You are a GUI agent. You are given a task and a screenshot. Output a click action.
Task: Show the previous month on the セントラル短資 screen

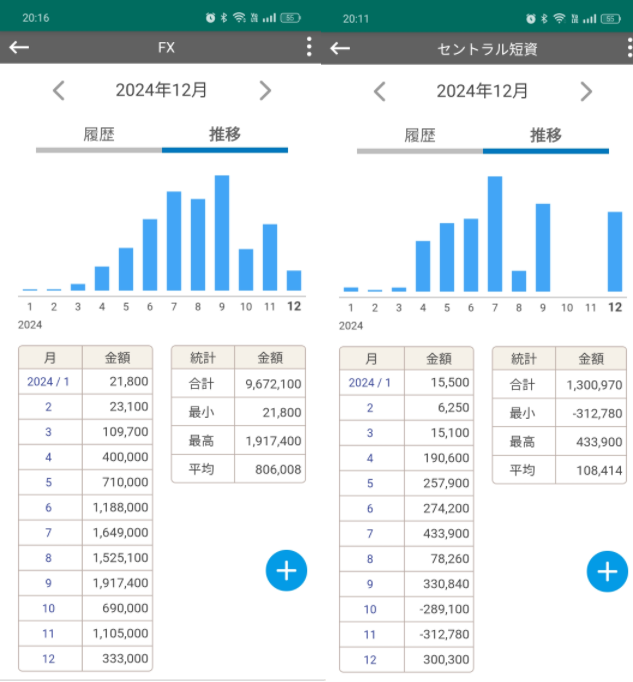click(380, 92)
